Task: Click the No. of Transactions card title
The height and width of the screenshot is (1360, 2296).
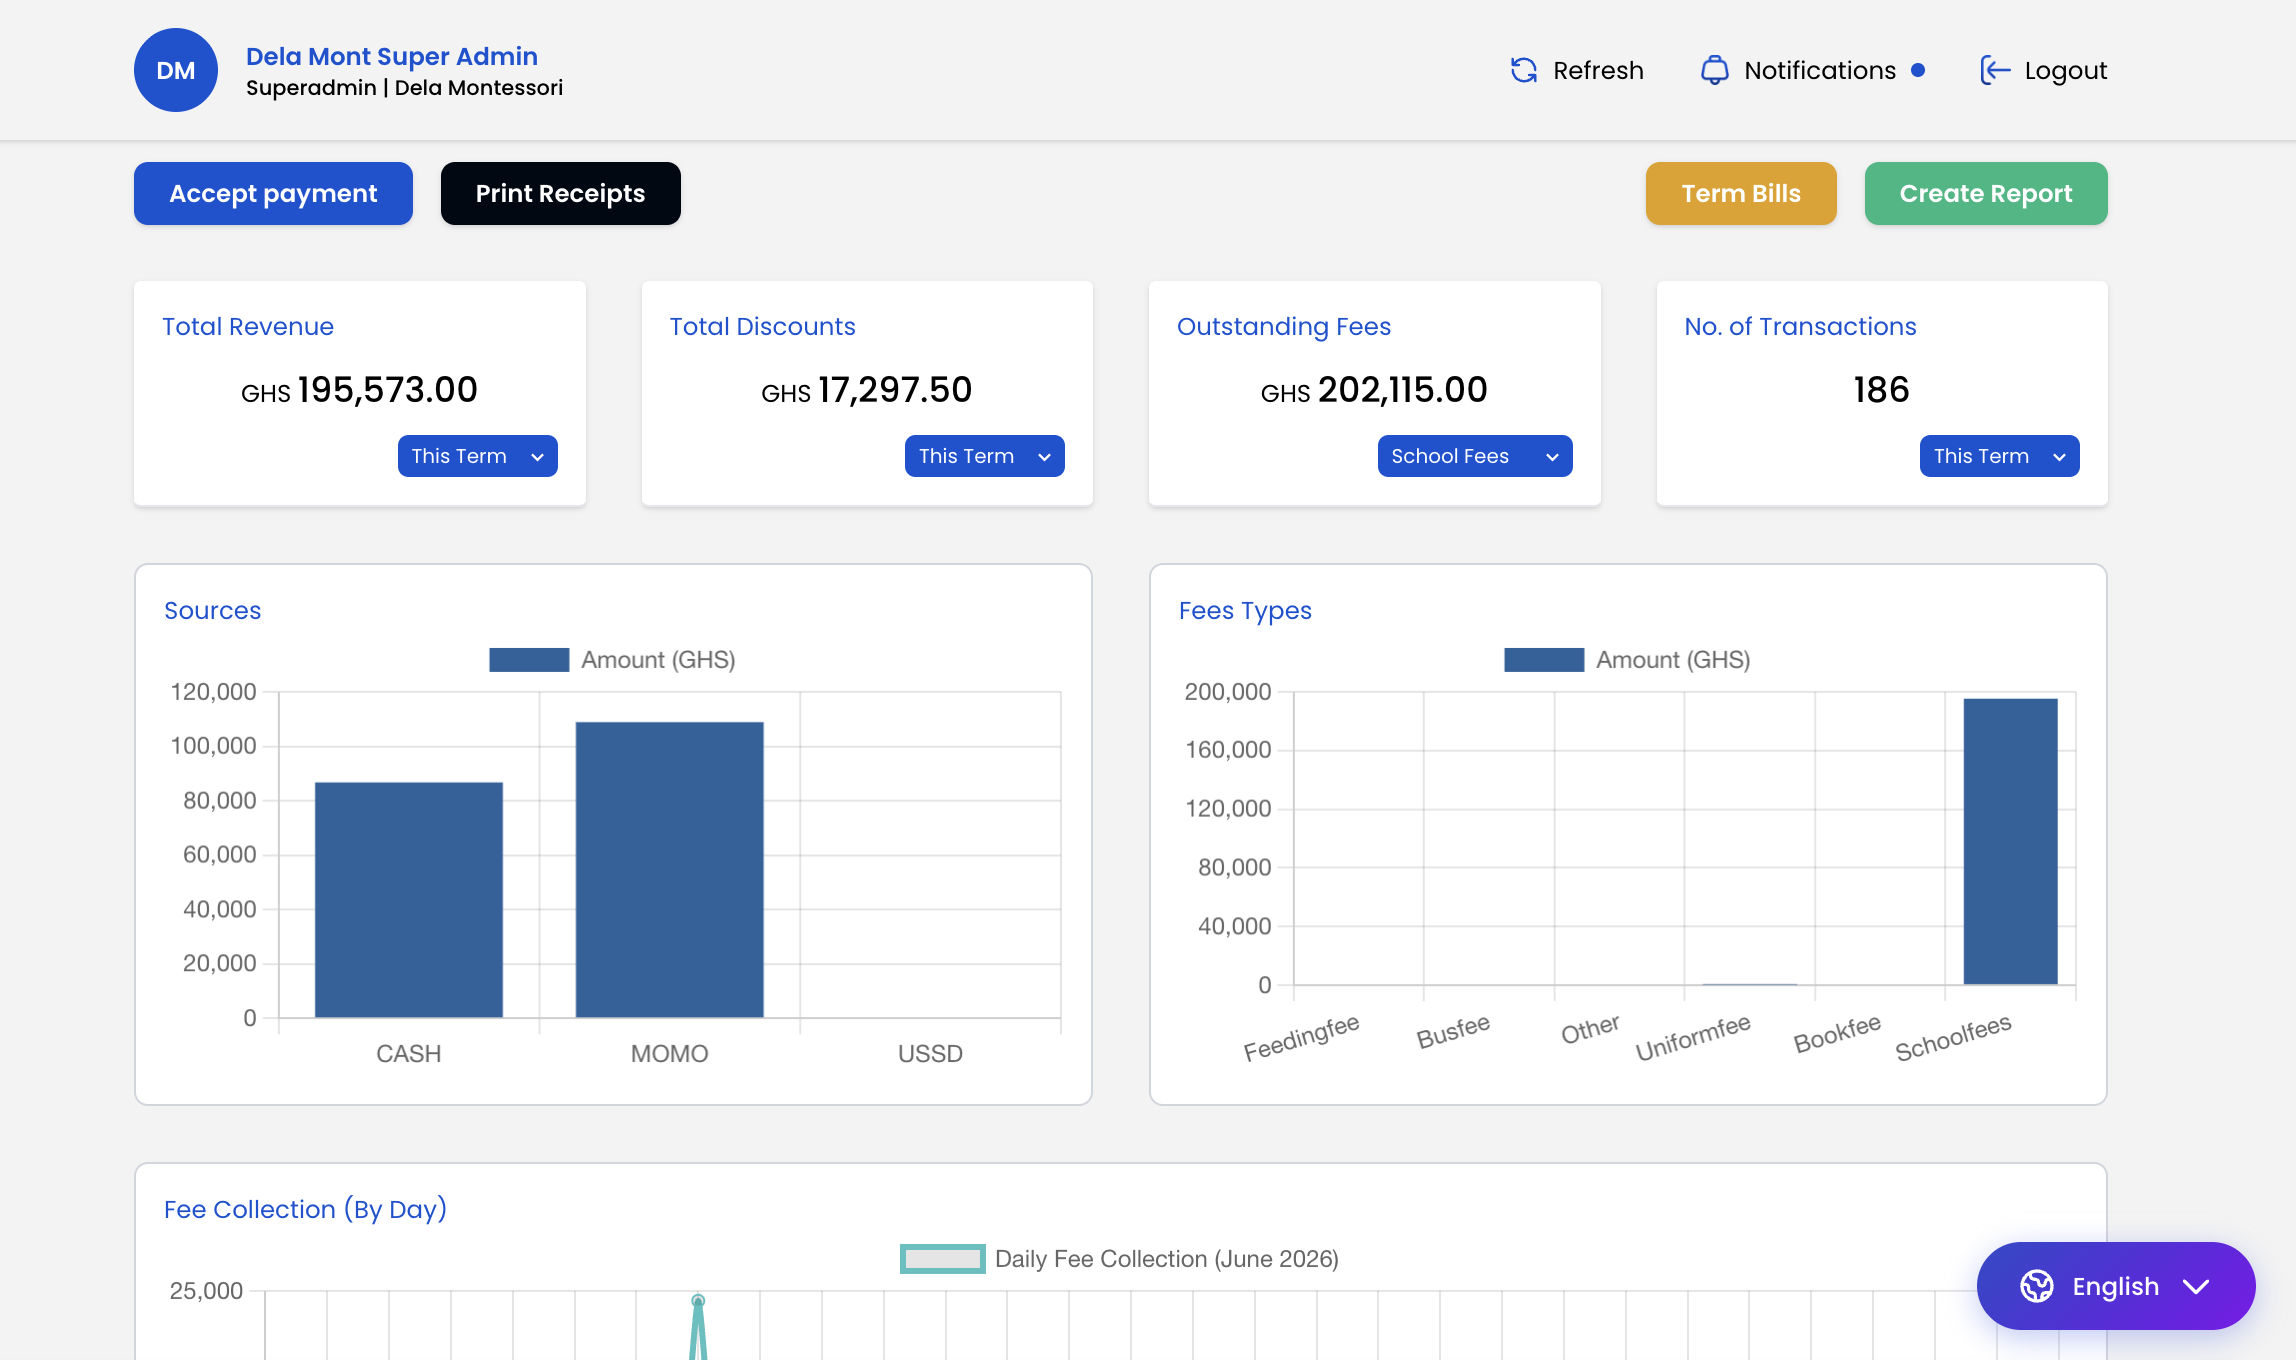Action: (1800, 326)
